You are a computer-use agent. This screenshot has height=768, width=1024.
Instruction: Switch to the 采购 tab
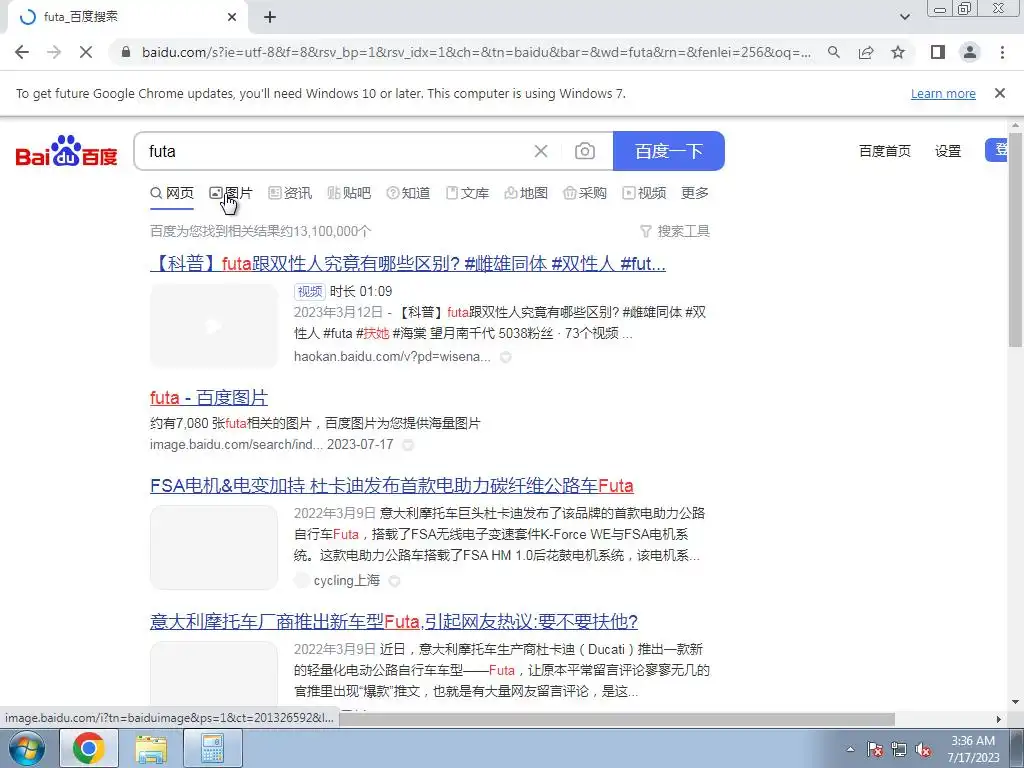[x=584, y=193]
